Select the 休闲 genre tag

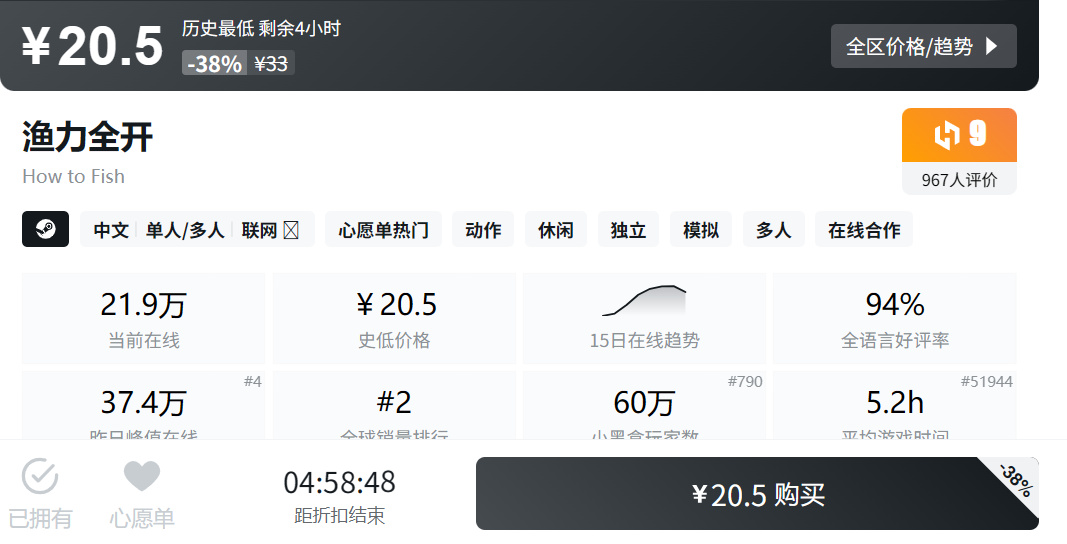[x=556, y=229]
